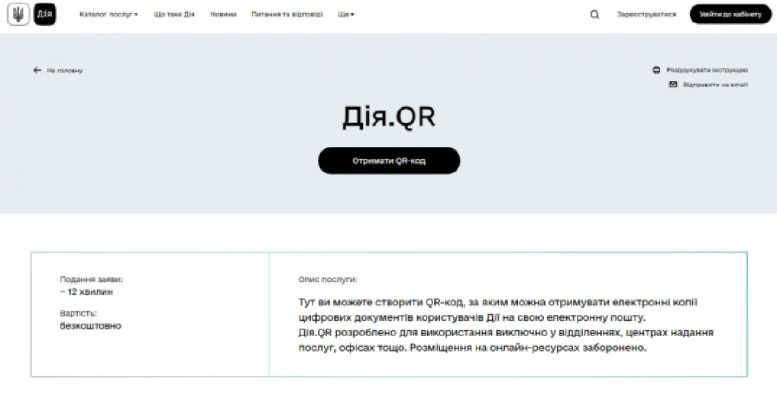Click the Зареєструватися link

[x=646, y=15]
